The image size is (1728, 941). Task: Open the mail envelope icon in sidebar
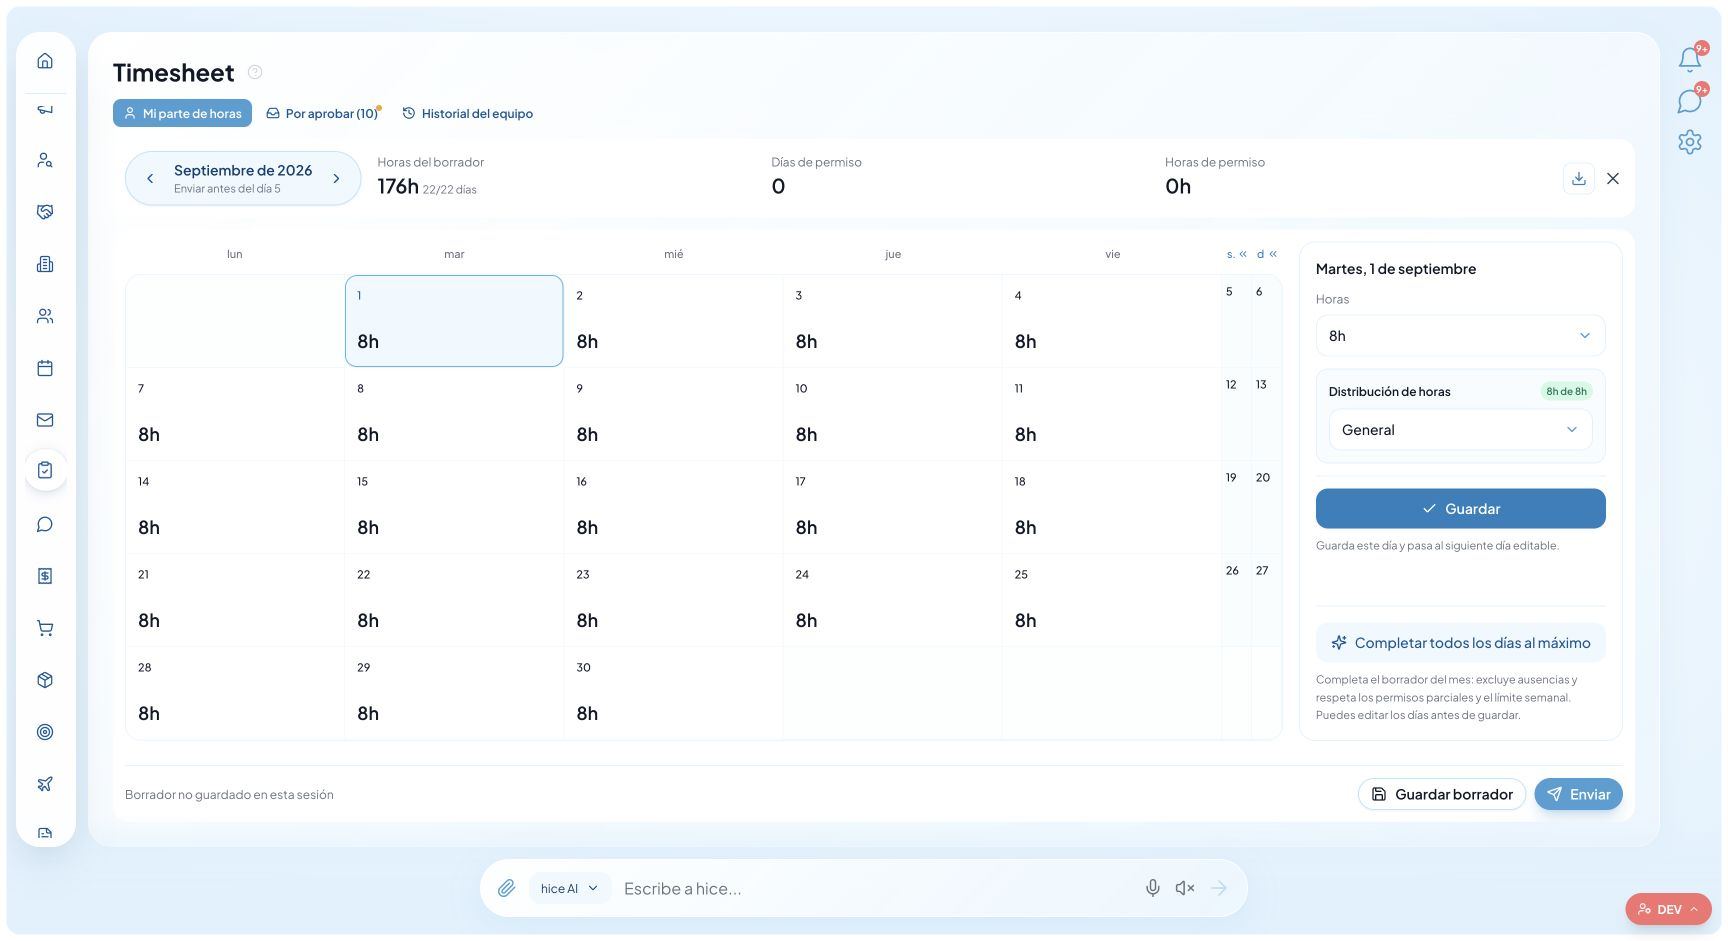[45, 420]
